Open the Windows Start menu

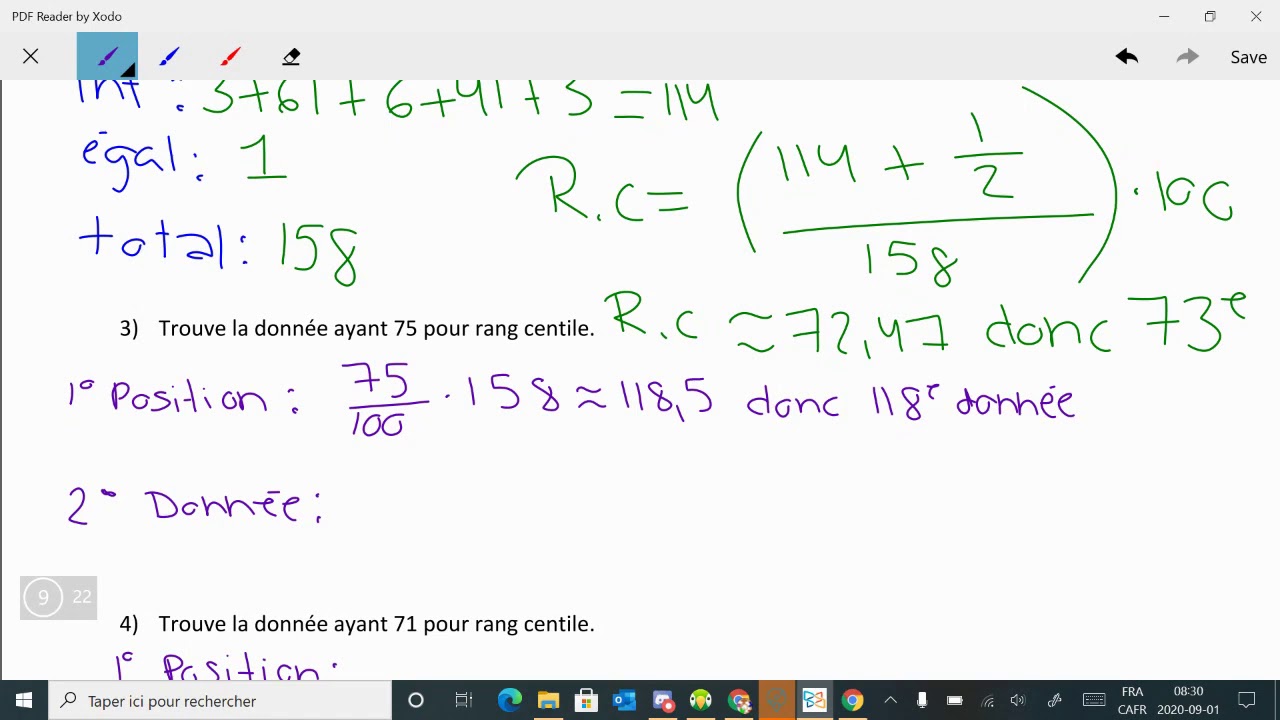tap(23, 701)
